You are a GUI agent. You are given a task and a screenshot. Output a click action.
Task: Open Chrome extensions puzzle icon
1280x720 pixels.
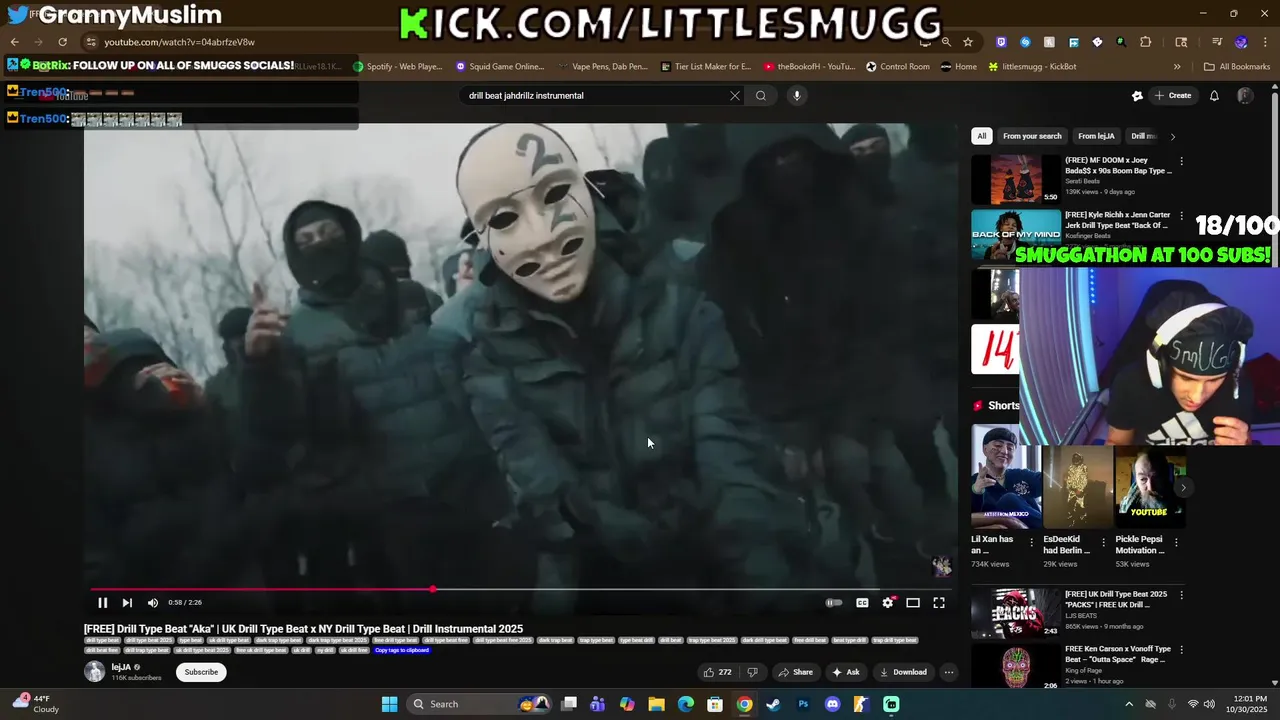tap(1146, 42)
